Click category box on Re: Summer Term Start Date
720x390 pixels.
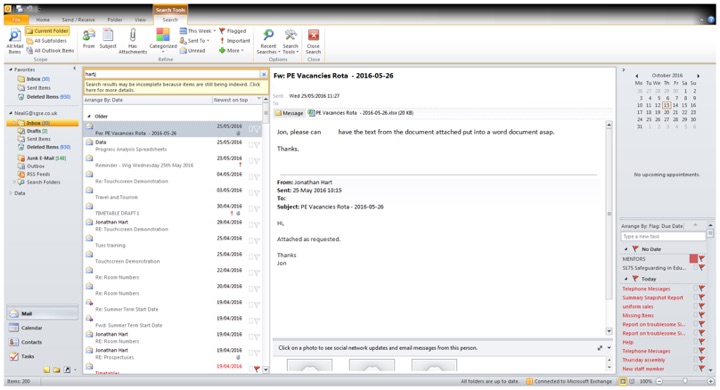click(251, 305)
